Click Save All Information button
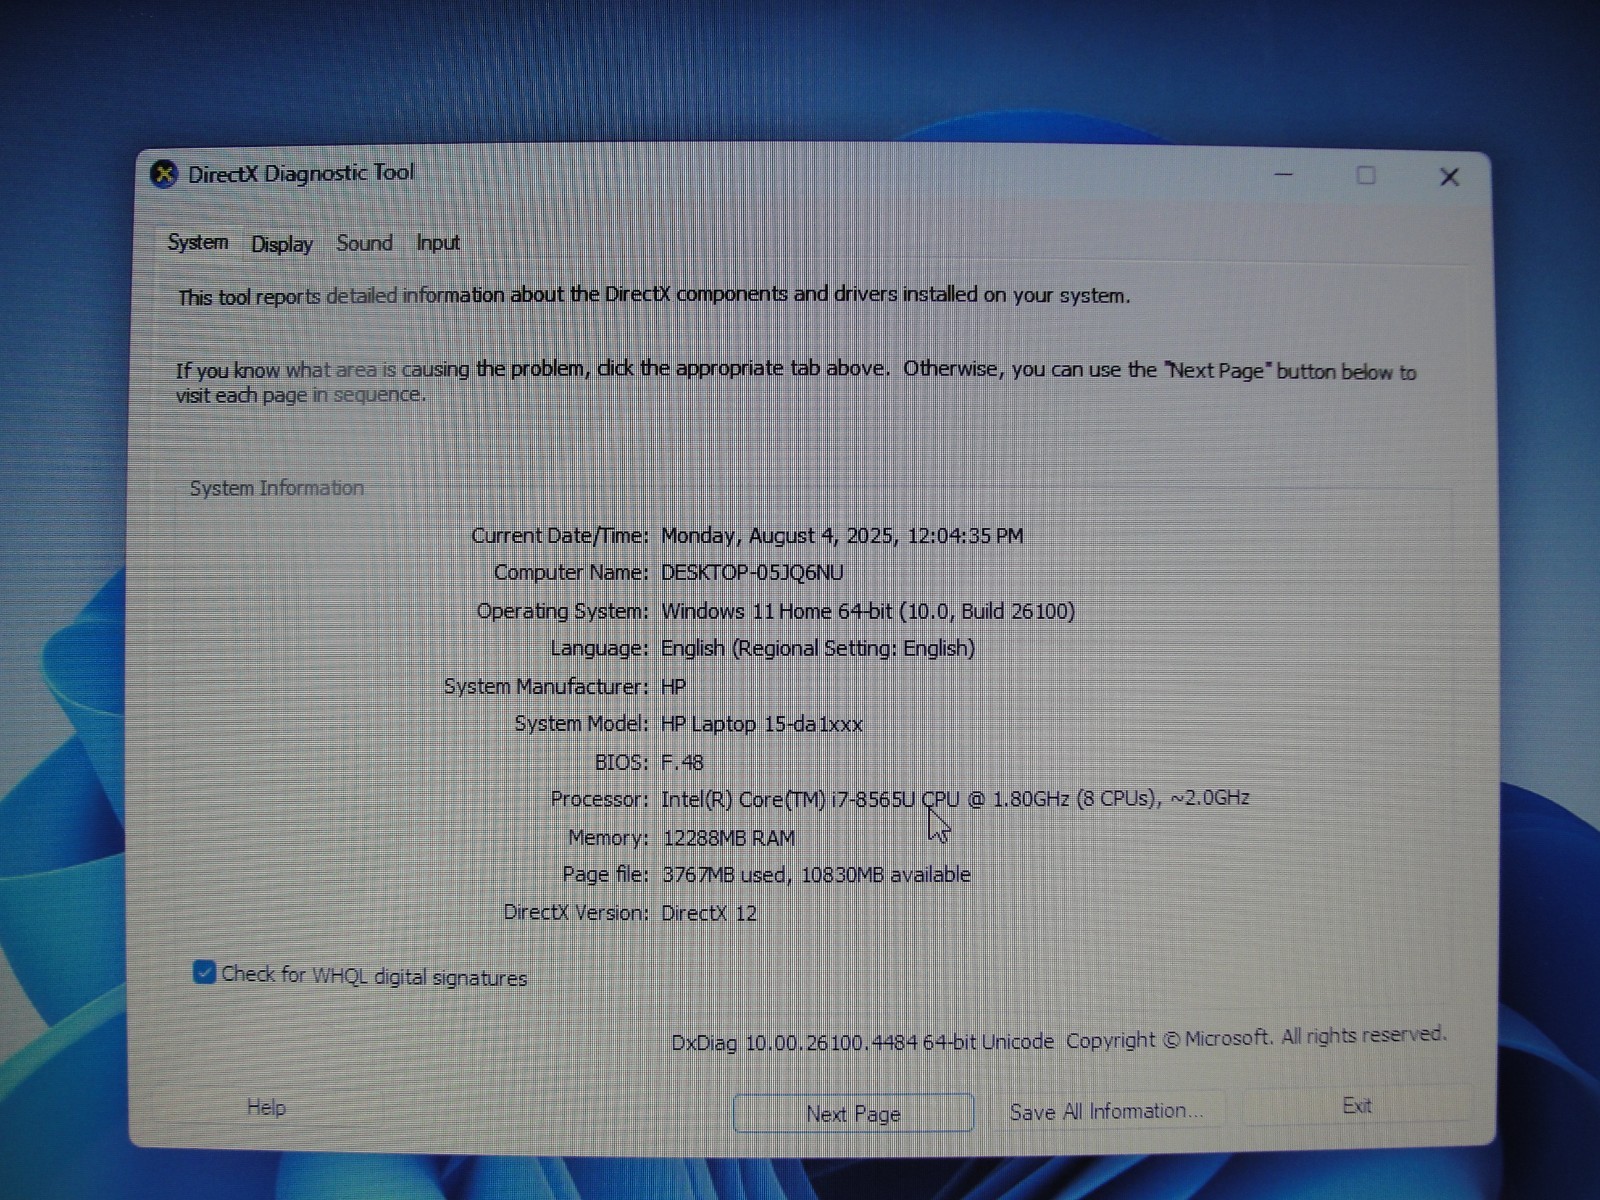Screen dimensions: 1600x1200 (x=1106, y=1111)
